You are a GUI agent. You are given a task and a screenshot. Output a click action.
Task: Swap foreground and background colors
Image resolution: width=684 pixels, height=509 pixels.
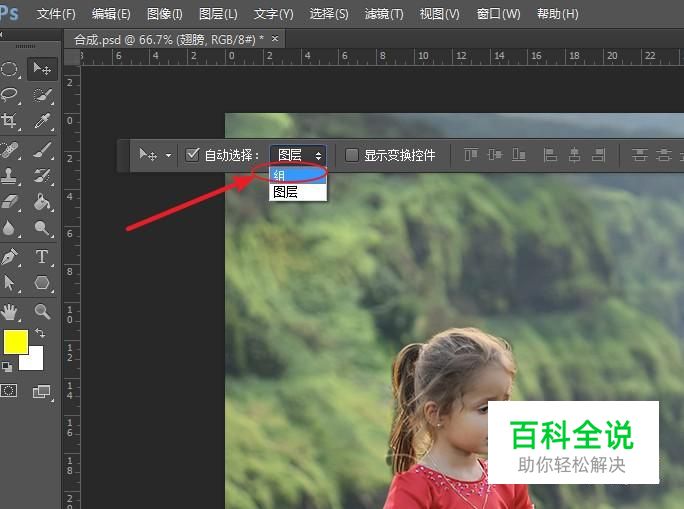[40, 333]
